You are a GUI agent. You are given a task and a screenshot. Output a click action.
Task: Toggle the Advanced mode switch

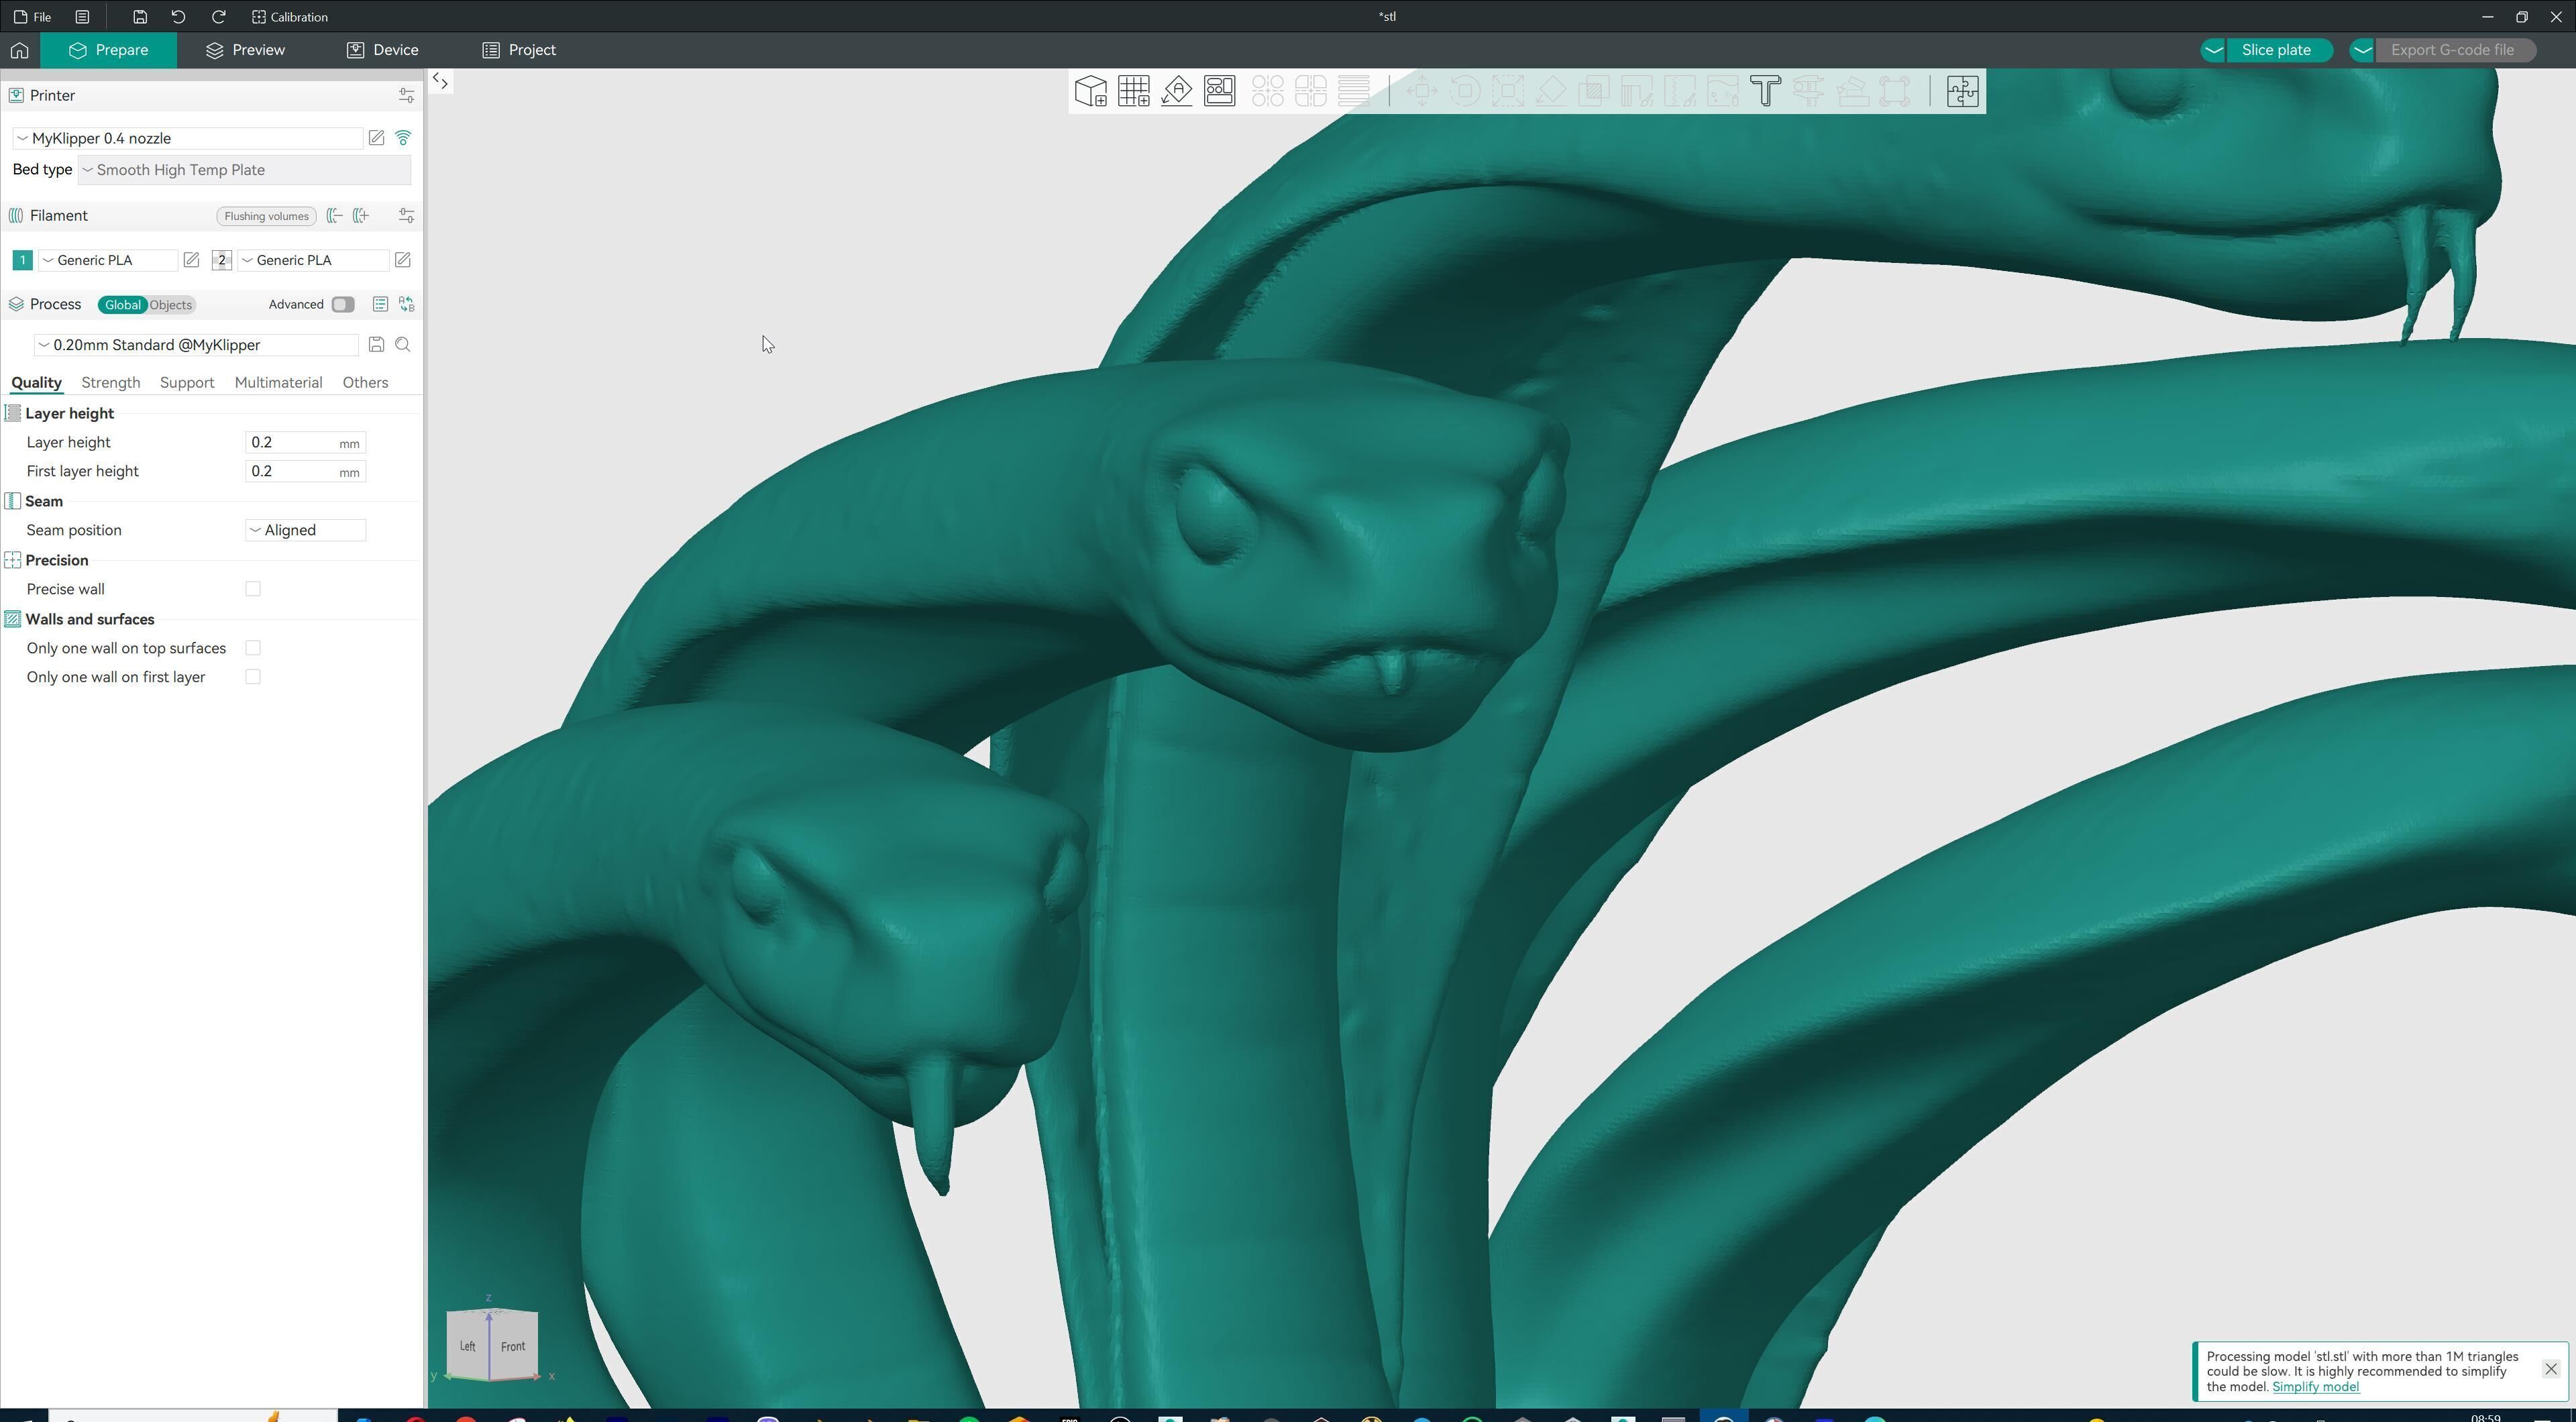343,305
